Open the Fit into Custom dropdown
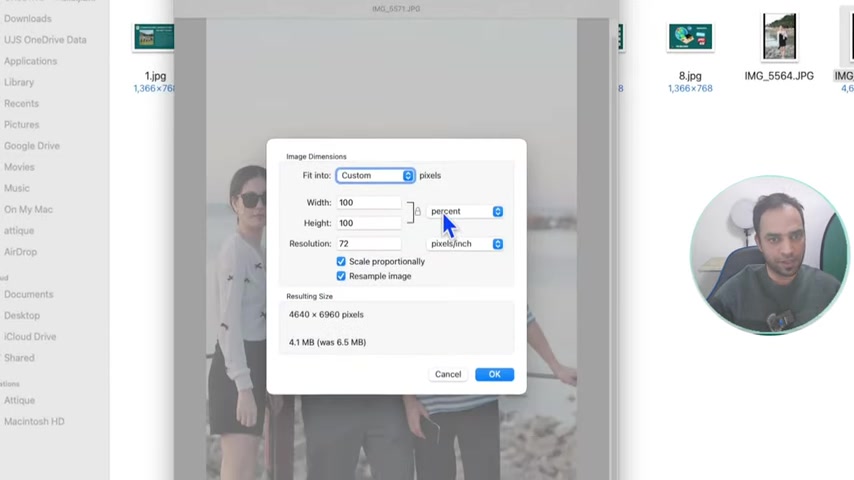The image size is (854, 480). 375,175
